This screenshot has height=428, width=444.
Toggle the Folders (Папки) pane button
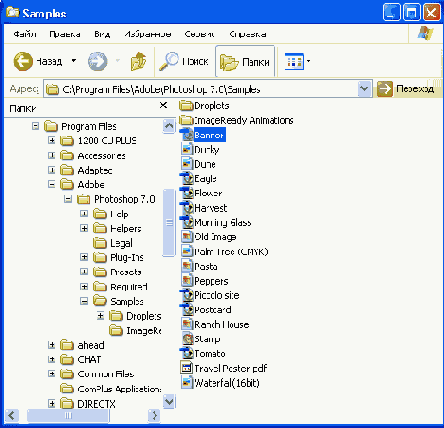click(245, 62)
